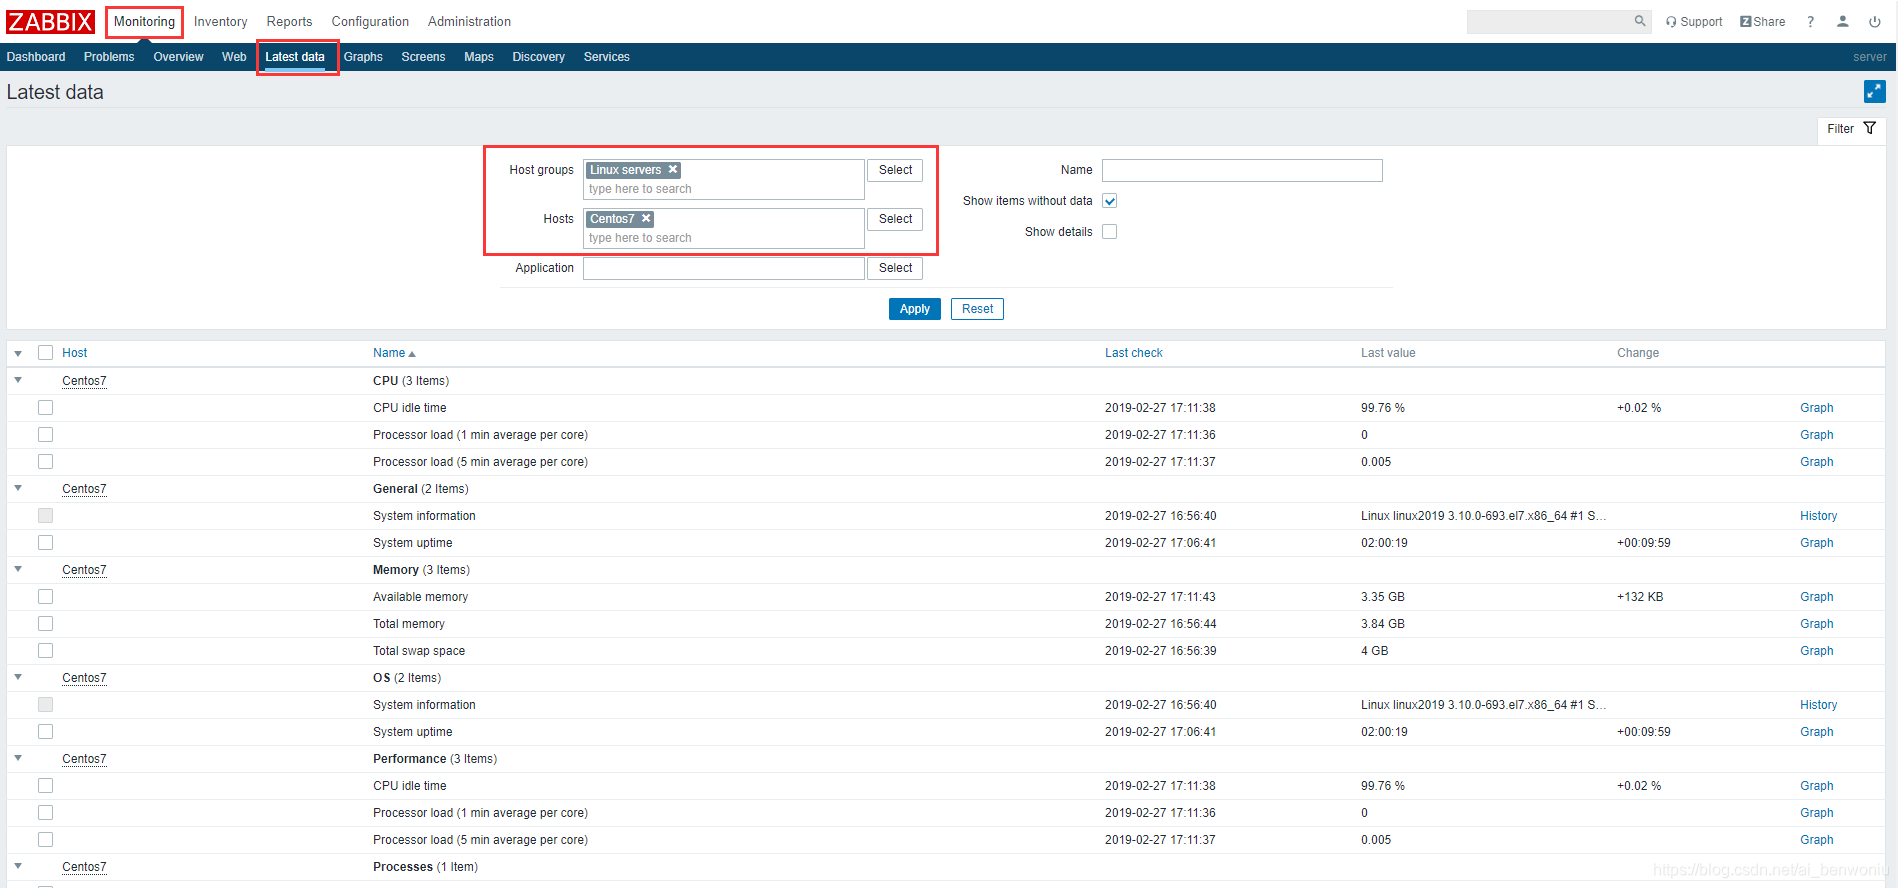Image resolution: width=1898 pixels, height=888 pixels.
Task: Check Processor load 1 min row under CPU
Action: point(45,435)
